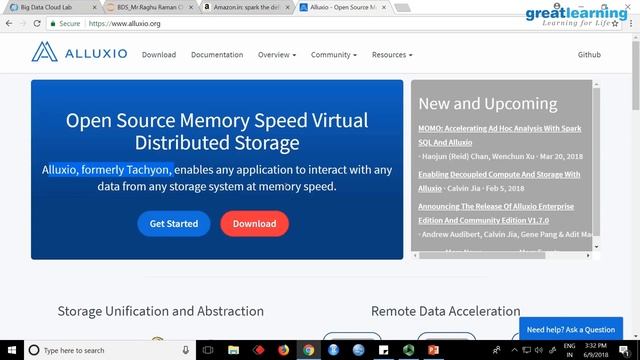The height and width of the screenshot is (360, 640).
Task: Click News panel scroll right arrow
Action: [x=588, y=256]
